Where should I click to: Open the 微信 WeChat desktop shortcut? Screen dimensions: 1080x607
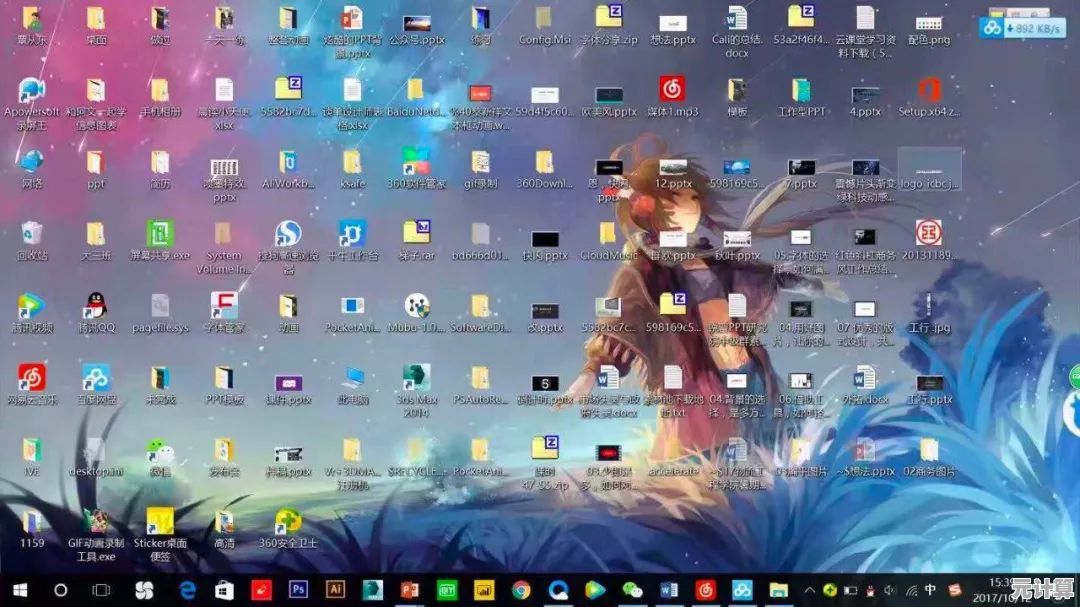159,451
